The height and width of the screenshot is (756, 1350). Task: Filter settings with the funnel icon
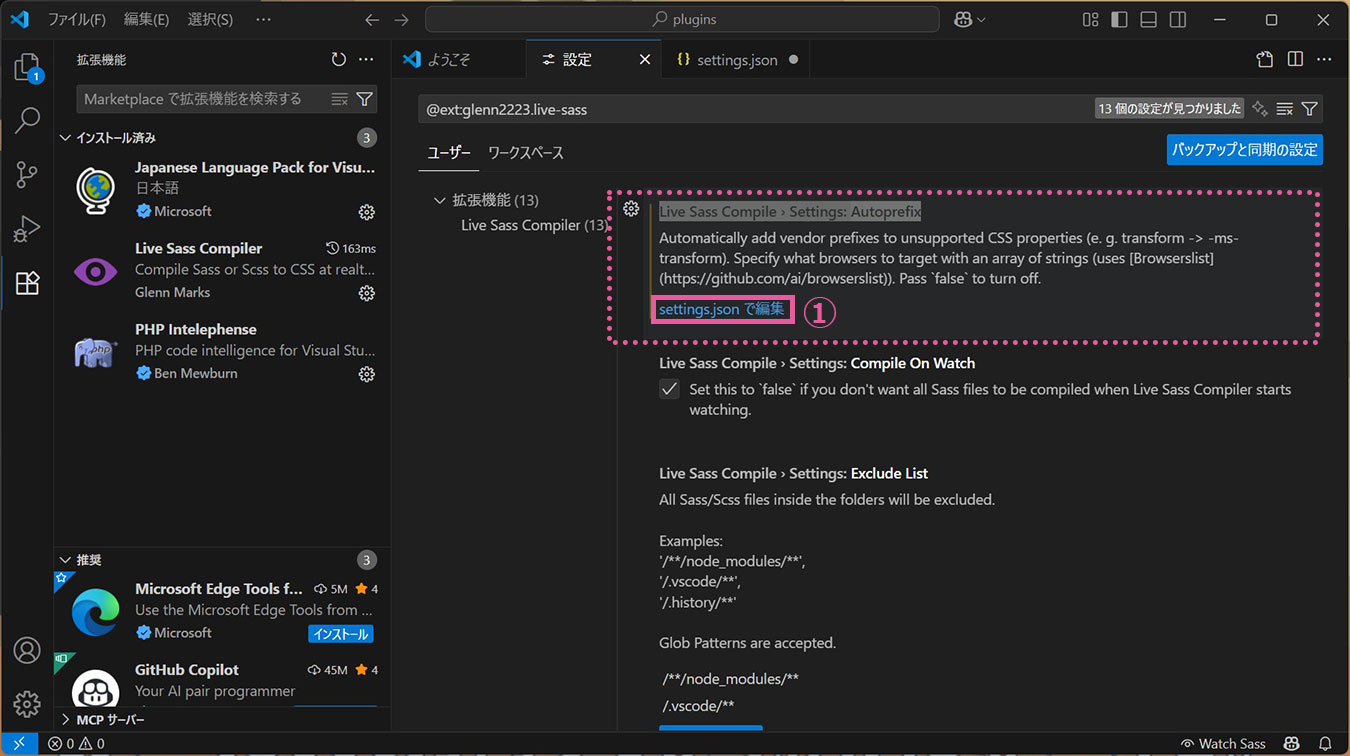(1309, 109)
